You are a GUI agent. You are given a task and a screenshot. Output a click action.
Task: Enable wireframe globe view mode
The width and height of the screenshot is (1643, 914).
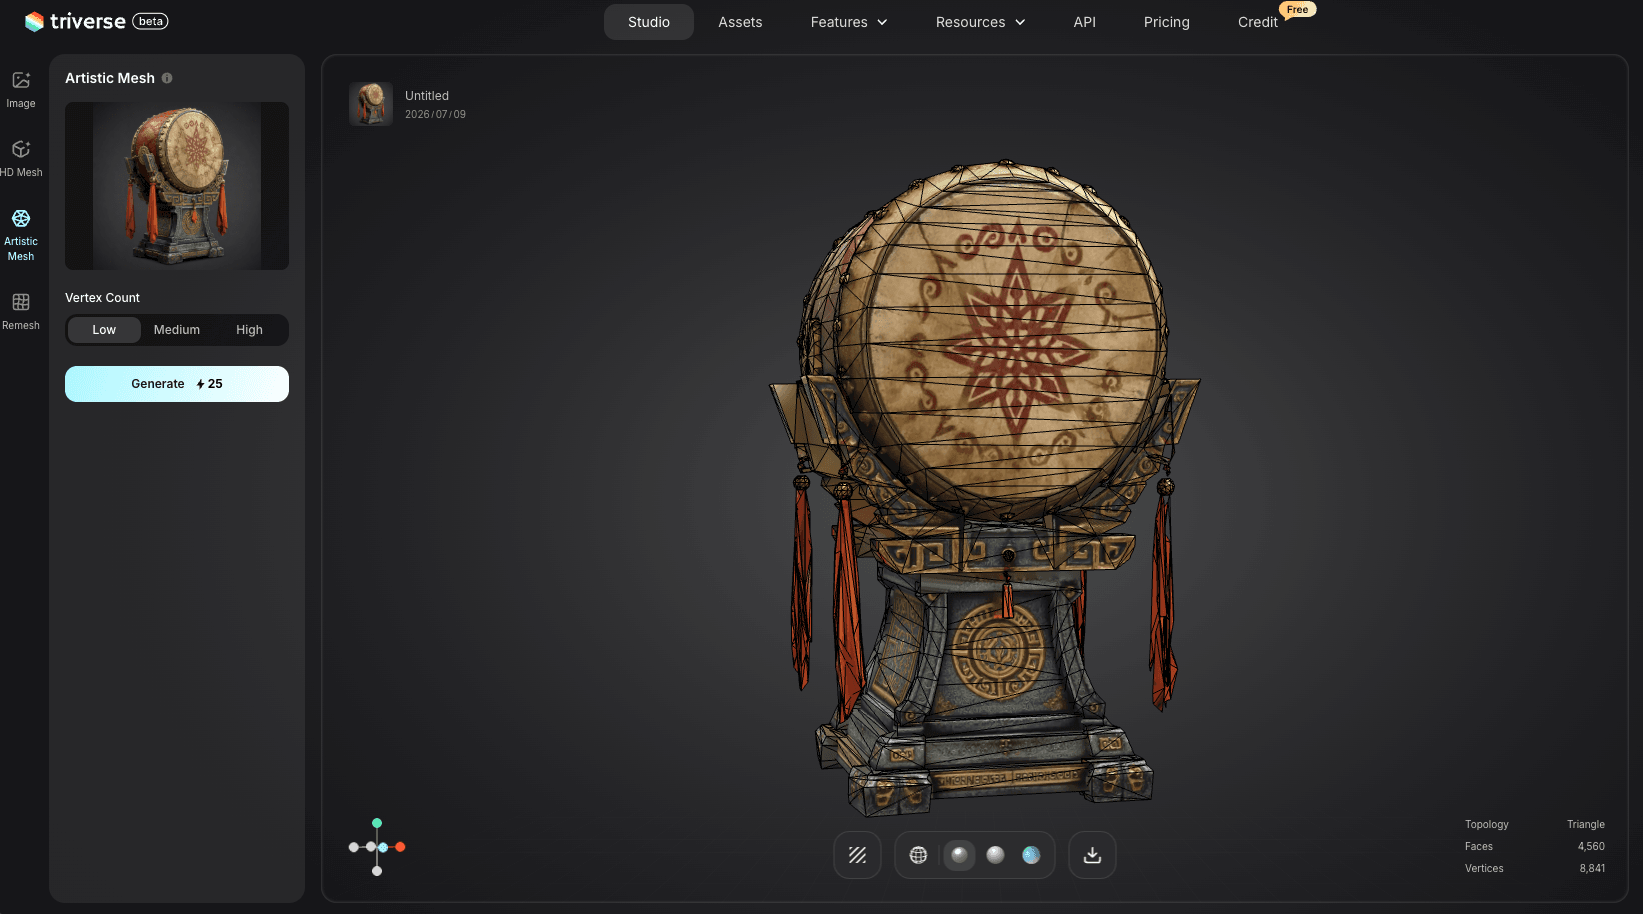(x=918, y=855)
